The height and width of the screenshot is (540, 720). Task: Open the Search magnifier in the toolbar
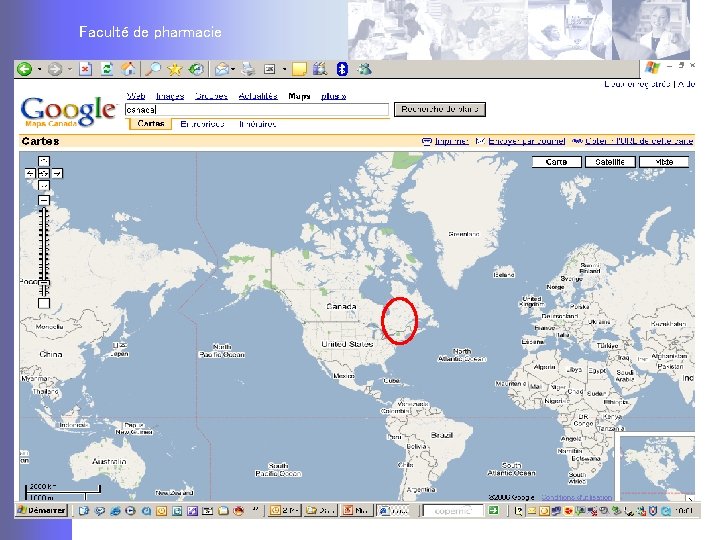tap(152, 69)
